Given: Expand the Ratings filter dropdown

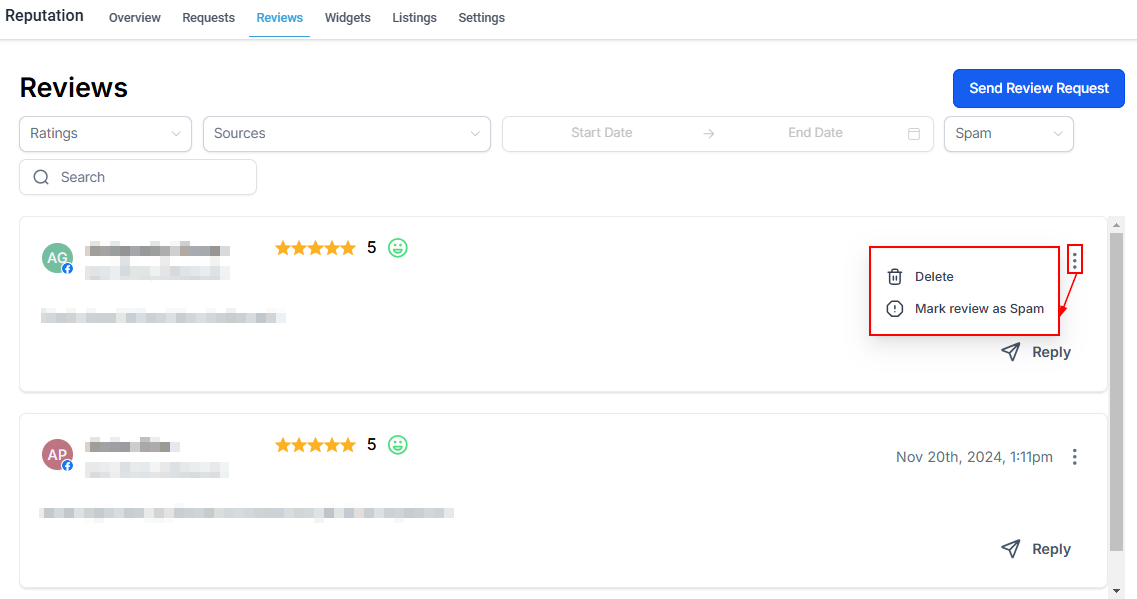Looking at the screenshot, I should click(x=105, y=134).
